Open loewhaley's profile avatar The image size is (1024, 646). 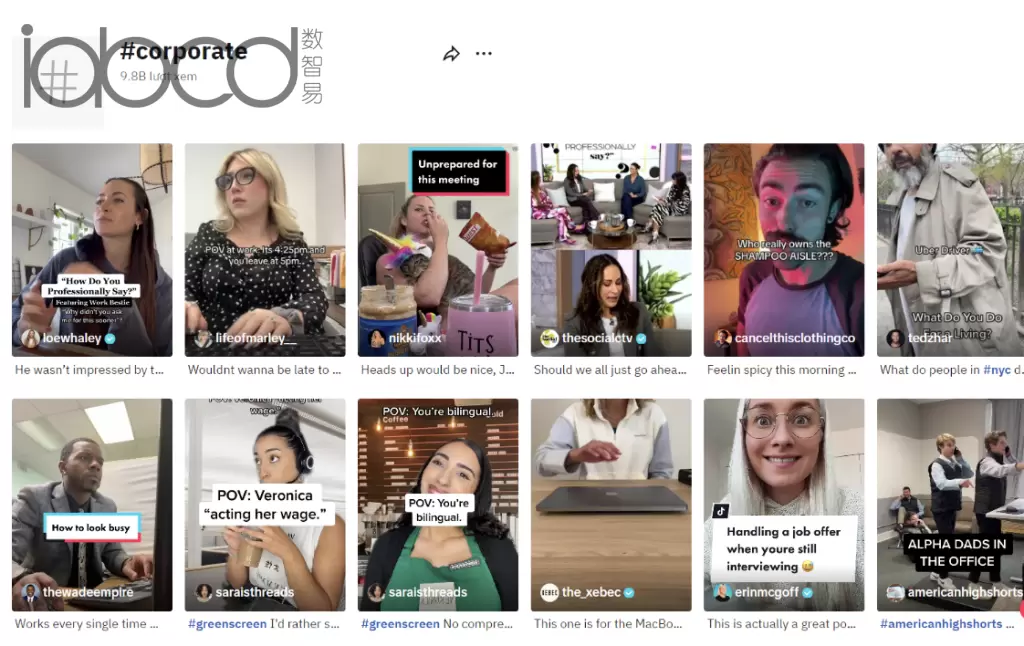point(31,338)
